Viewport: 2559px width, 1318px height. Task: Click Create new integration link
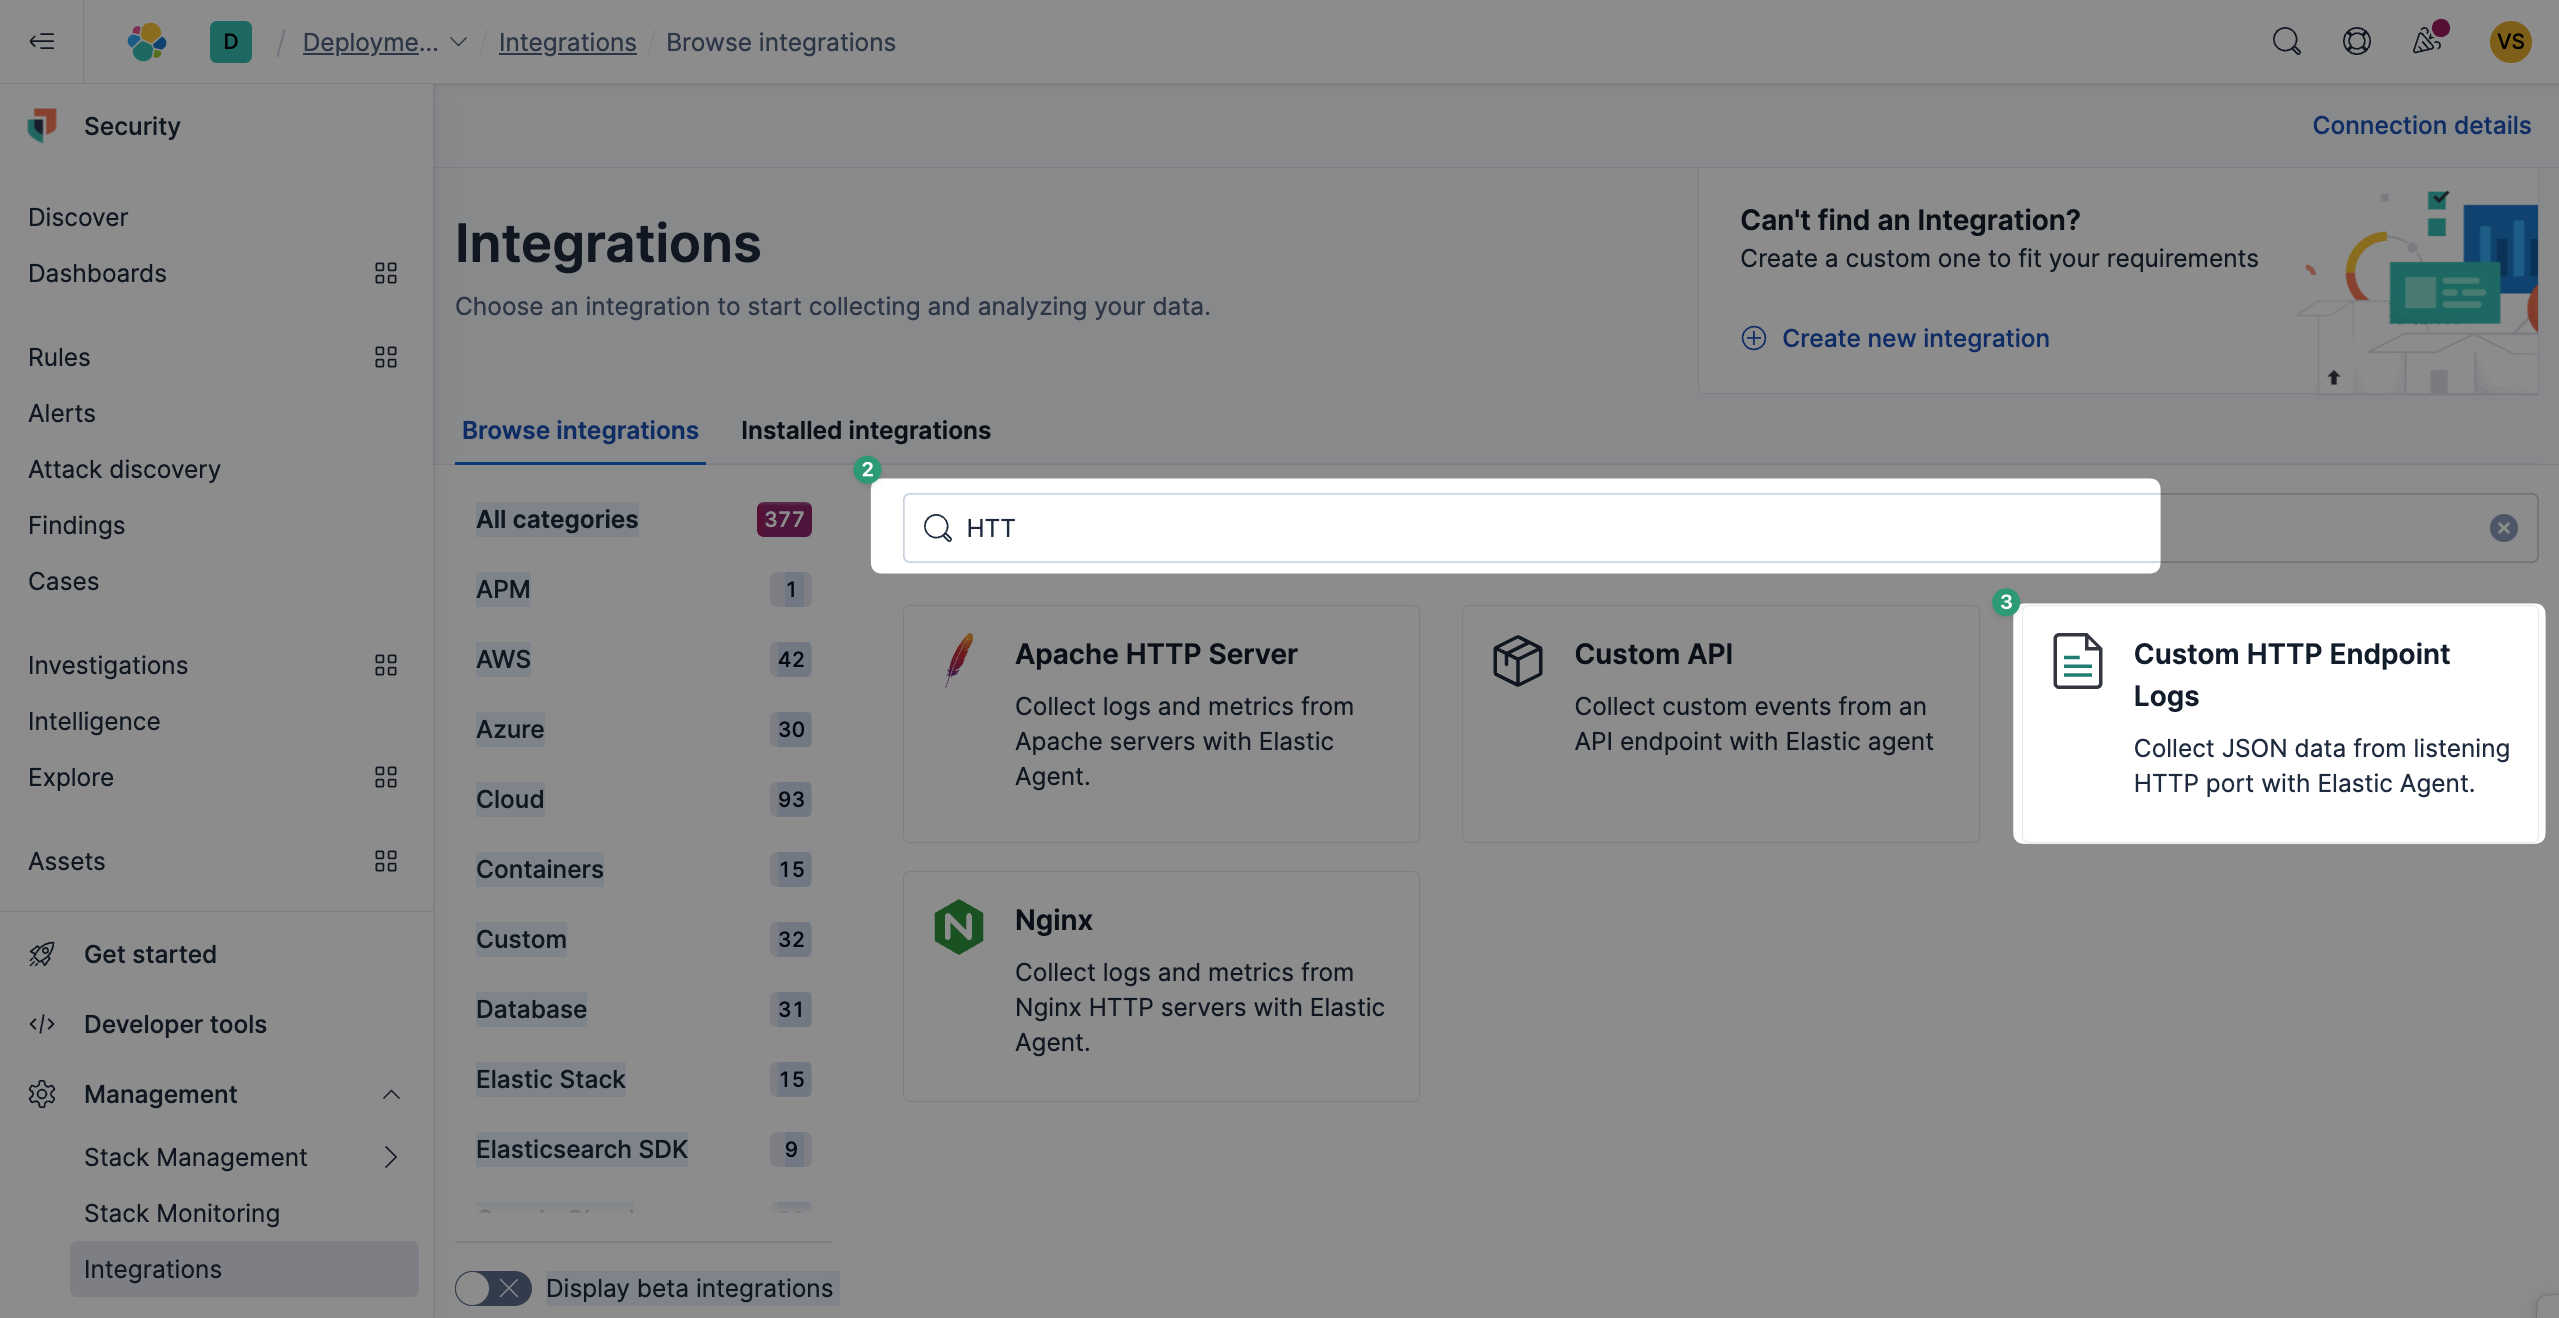[x=1916, y=338]
